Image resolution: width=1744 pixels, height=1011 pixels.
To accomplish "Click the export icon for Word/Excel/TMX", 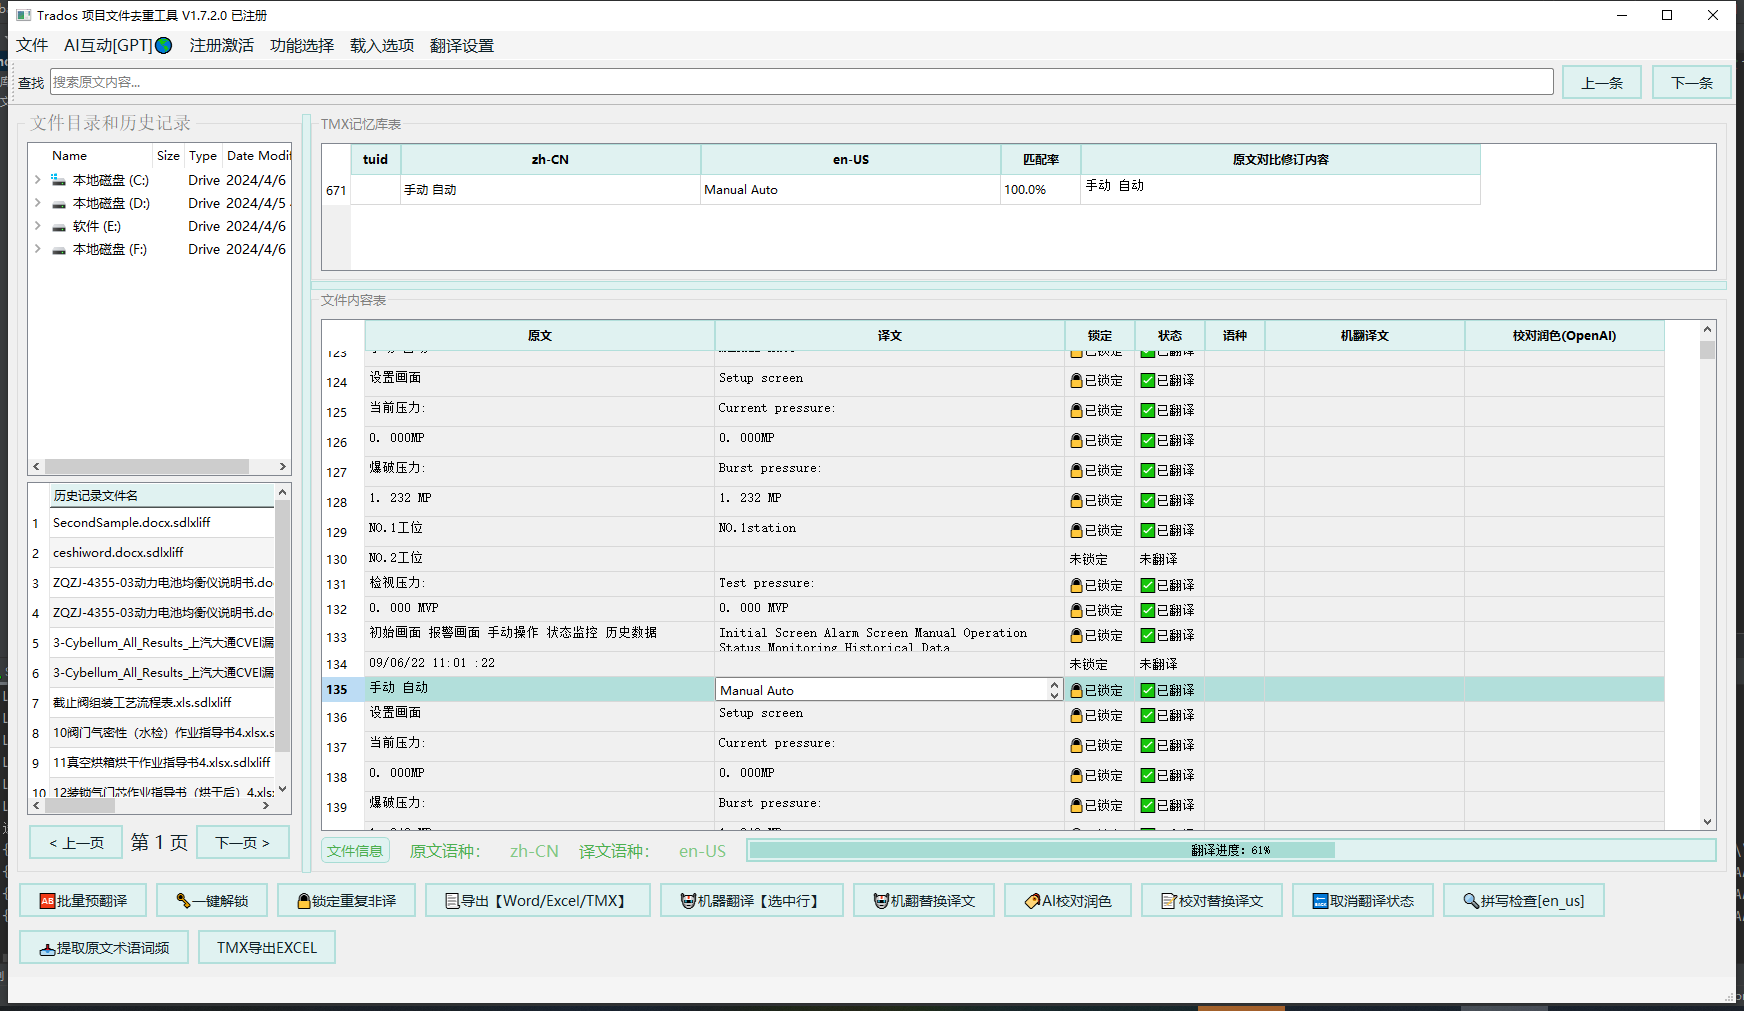I will click(452, 901).
